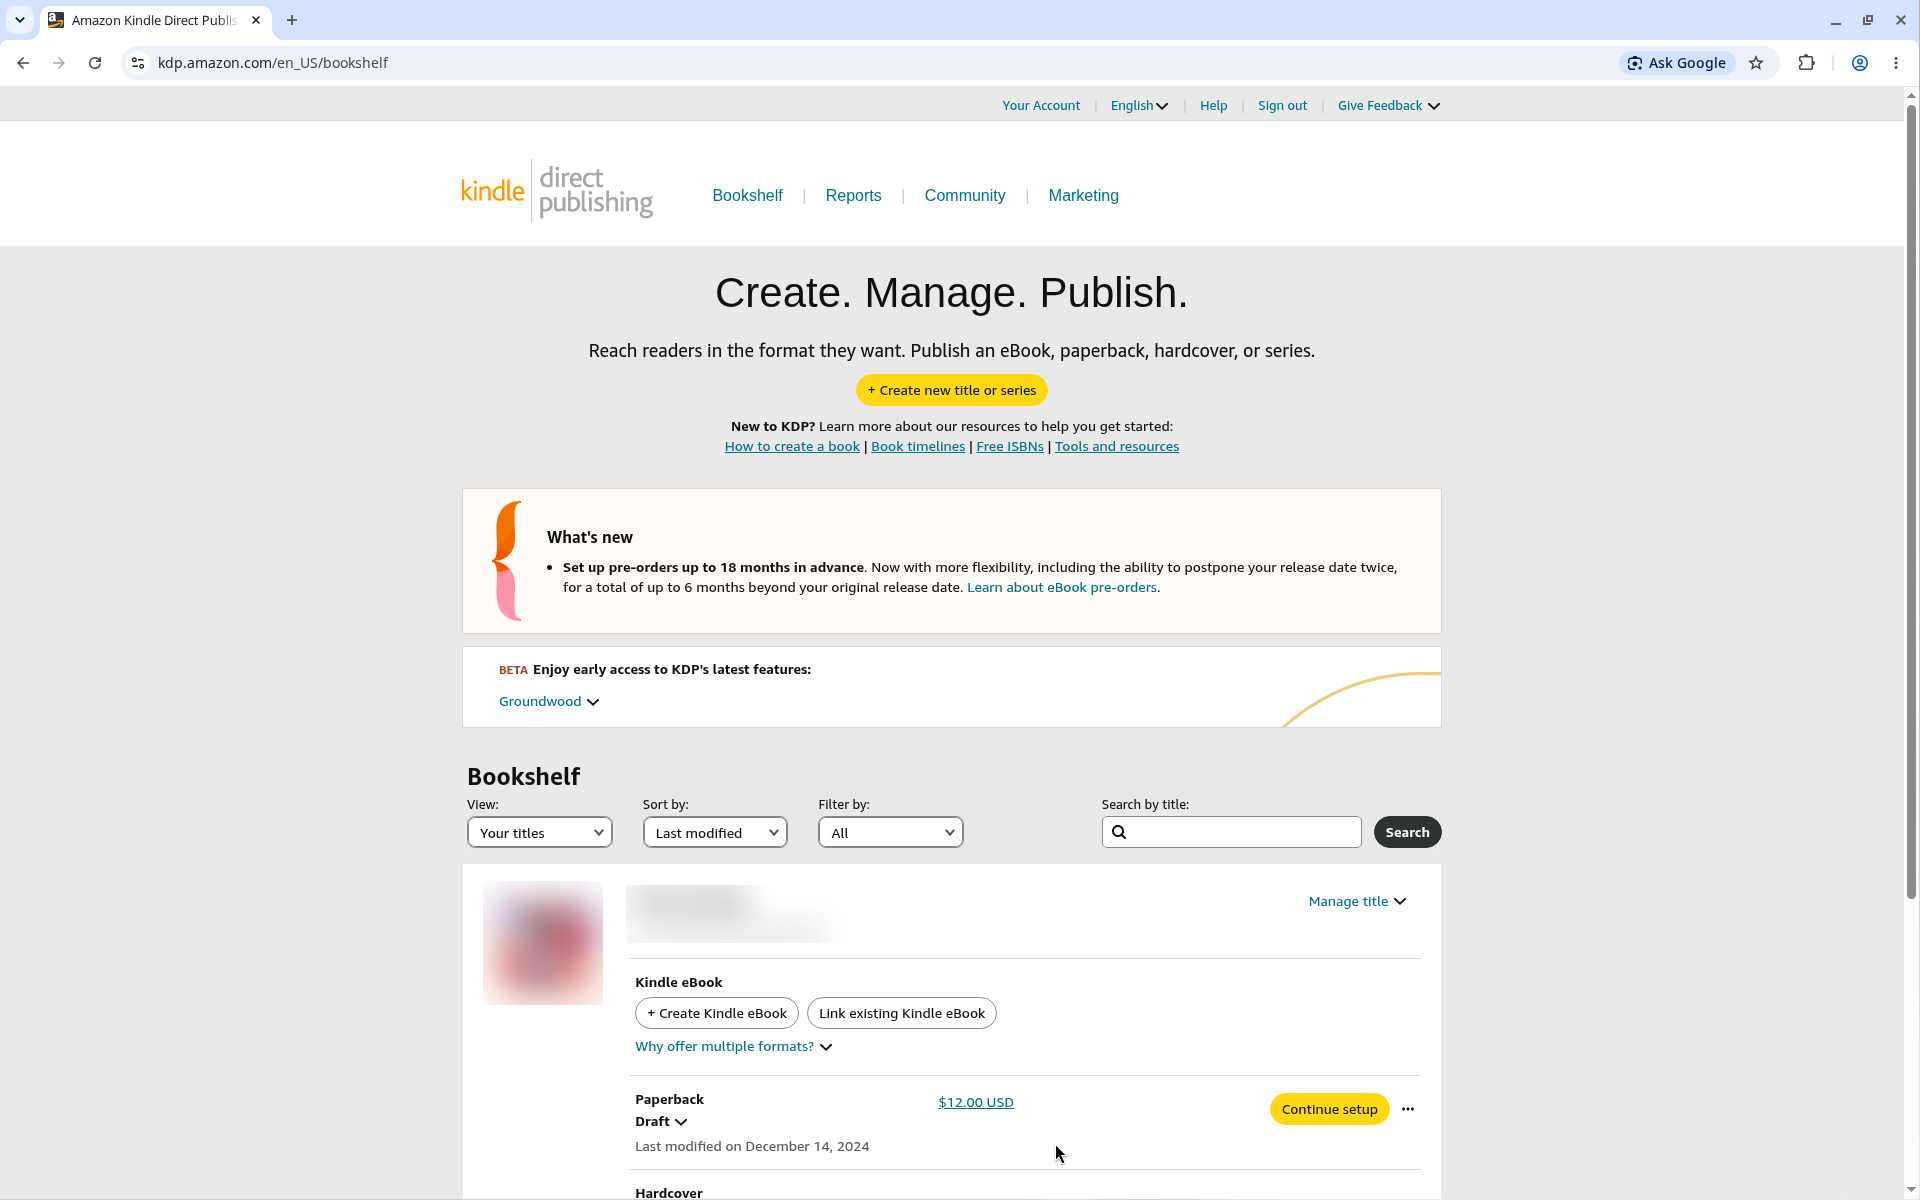Viewport: 1920px width, 1200px height.
Task: Go to the Bookshelf tab
Action: pyautogui.click(x=747, y=196)
